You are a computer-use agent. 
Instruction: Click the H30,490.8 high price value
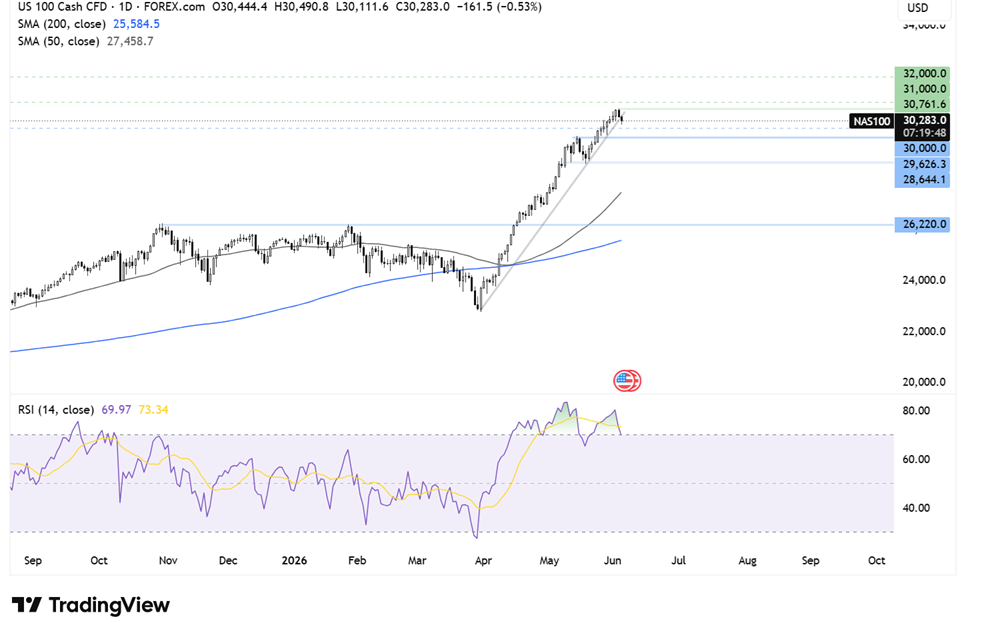(x=302, y=7)
